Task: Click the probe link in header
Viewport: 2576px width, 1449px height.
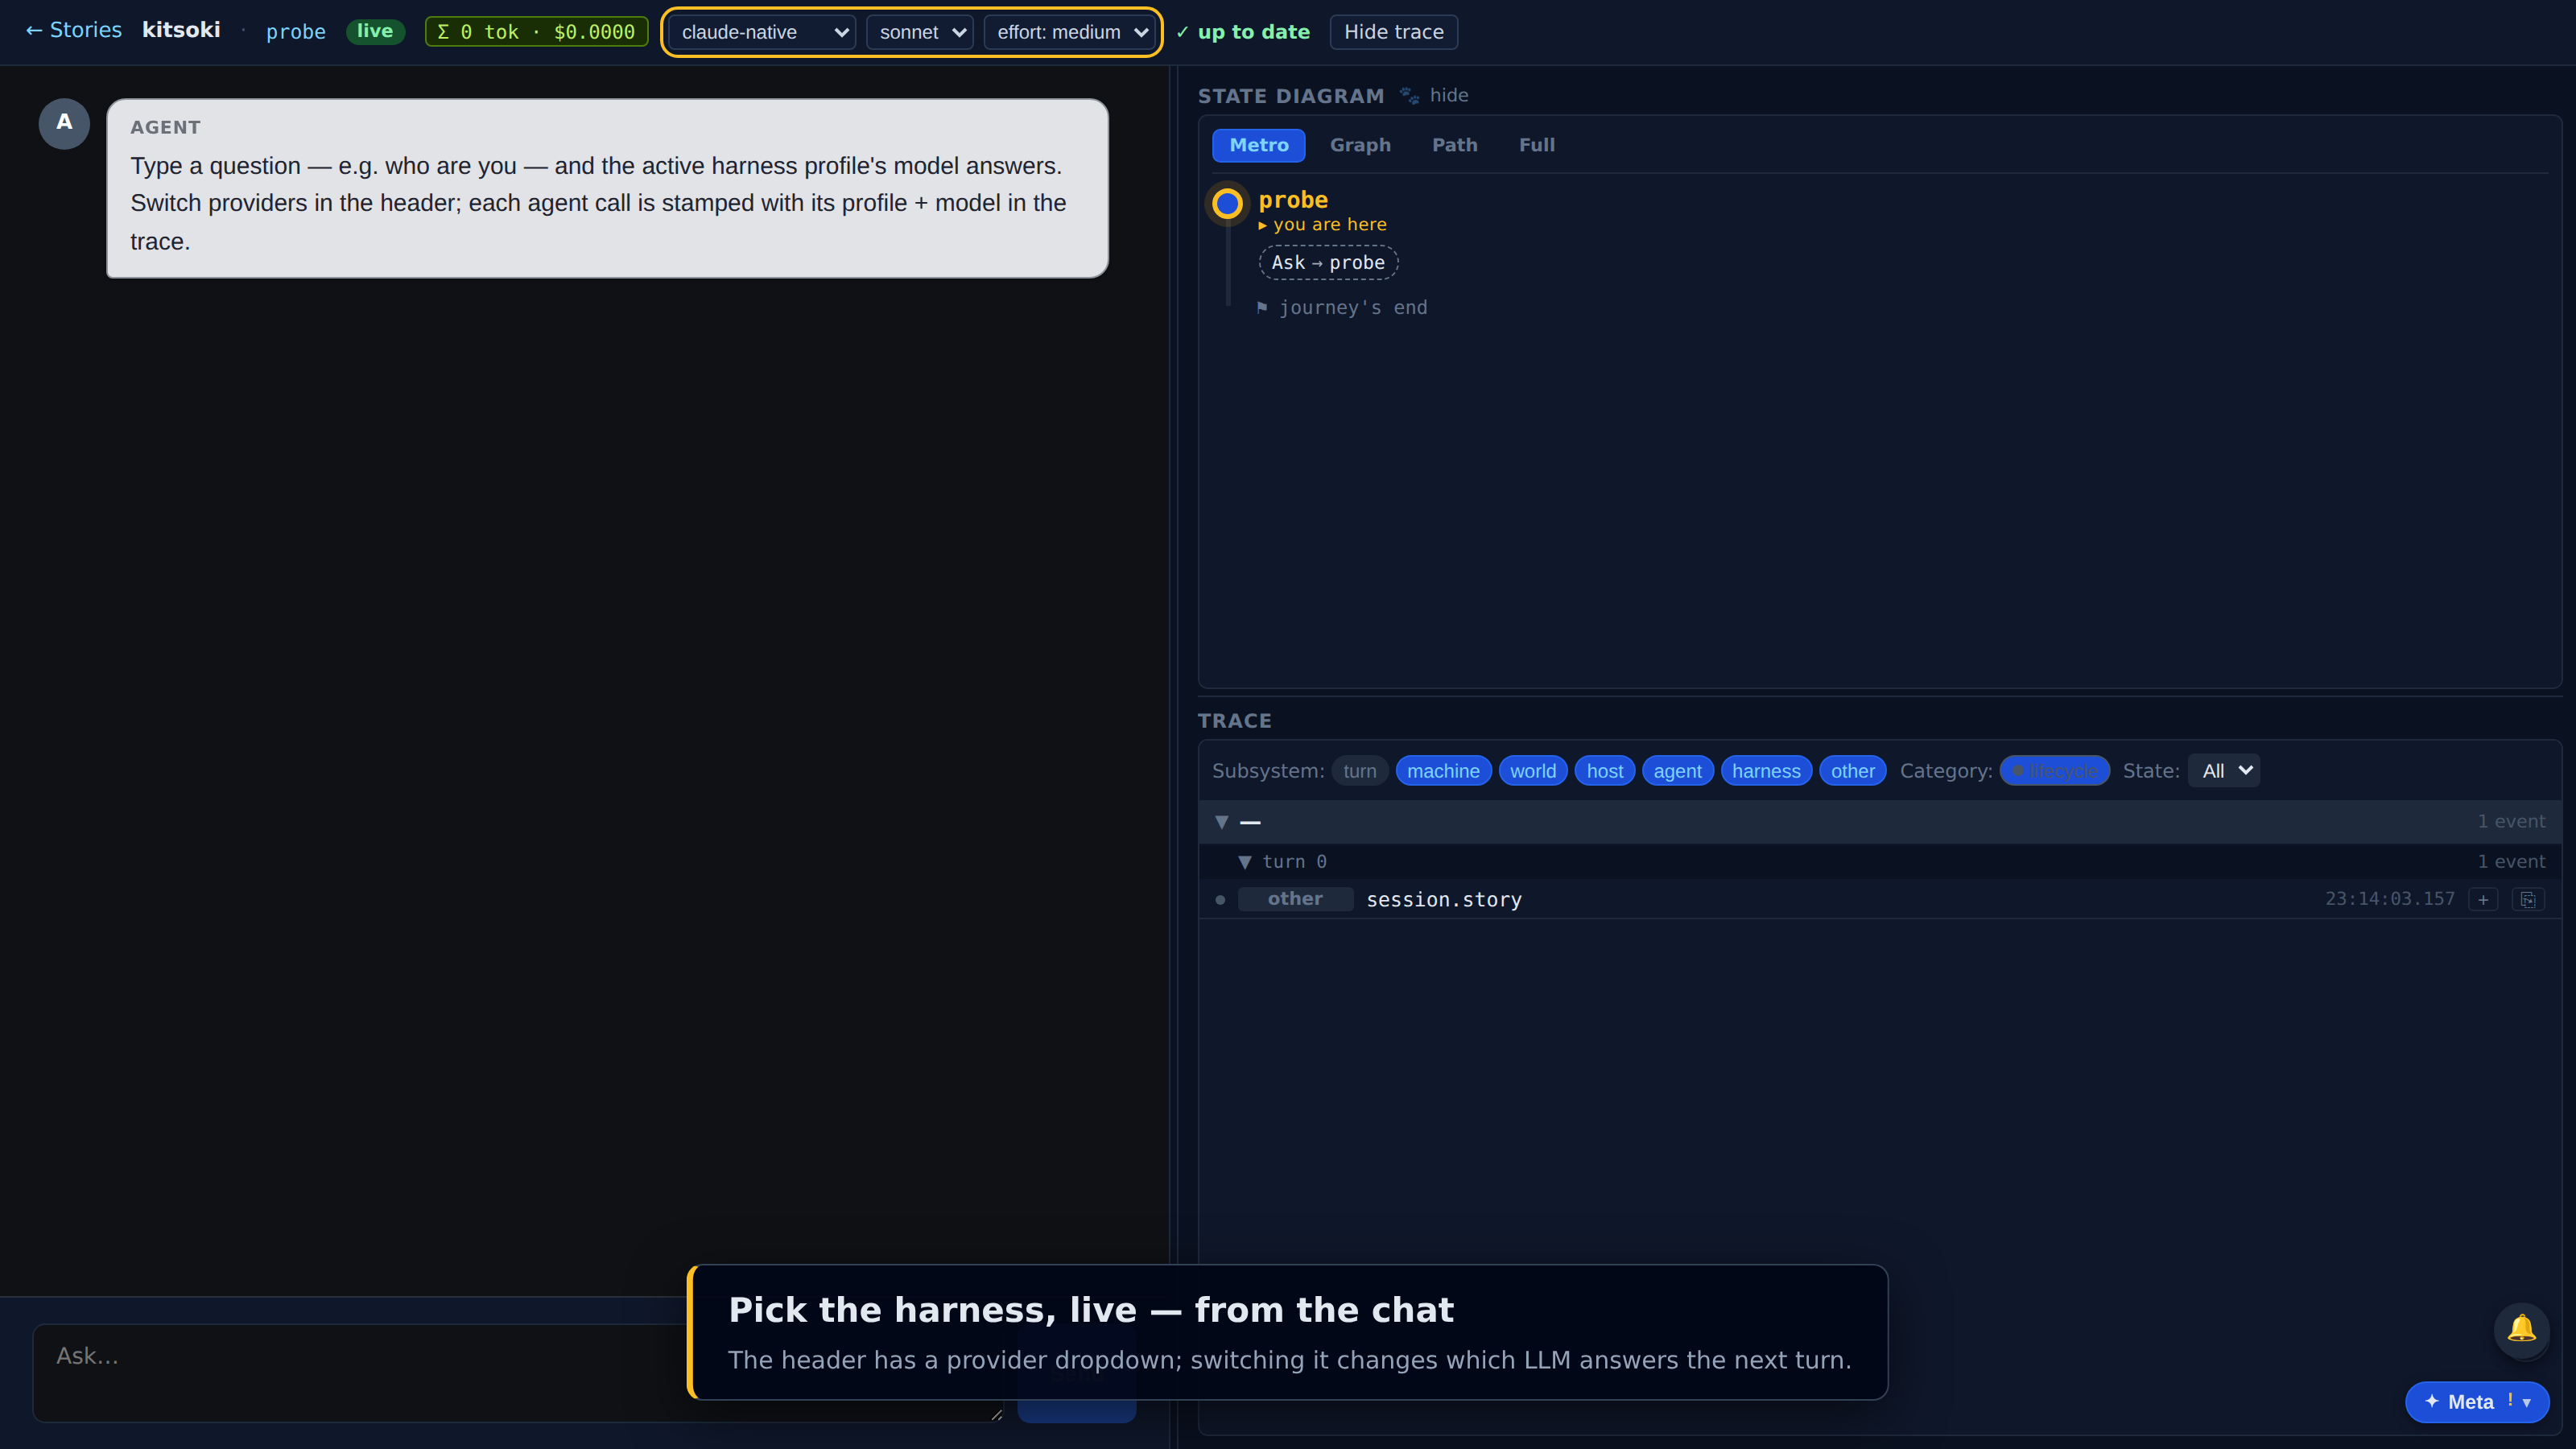Action: (295, 32)
